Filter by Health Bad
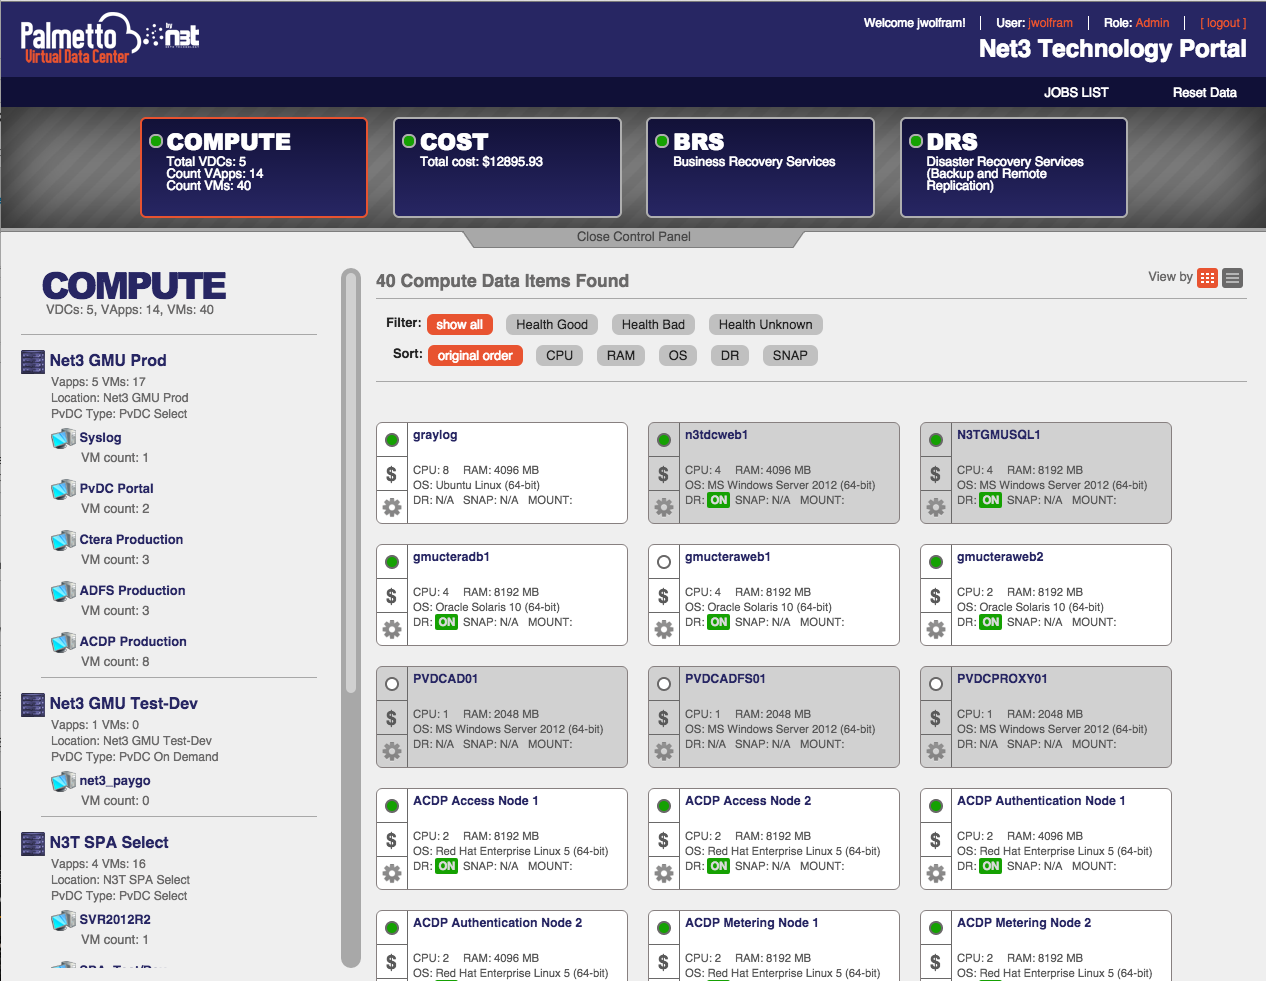The height and width of the screenshot is (981, 1266). pyautogui.click(x=653, y=324)
